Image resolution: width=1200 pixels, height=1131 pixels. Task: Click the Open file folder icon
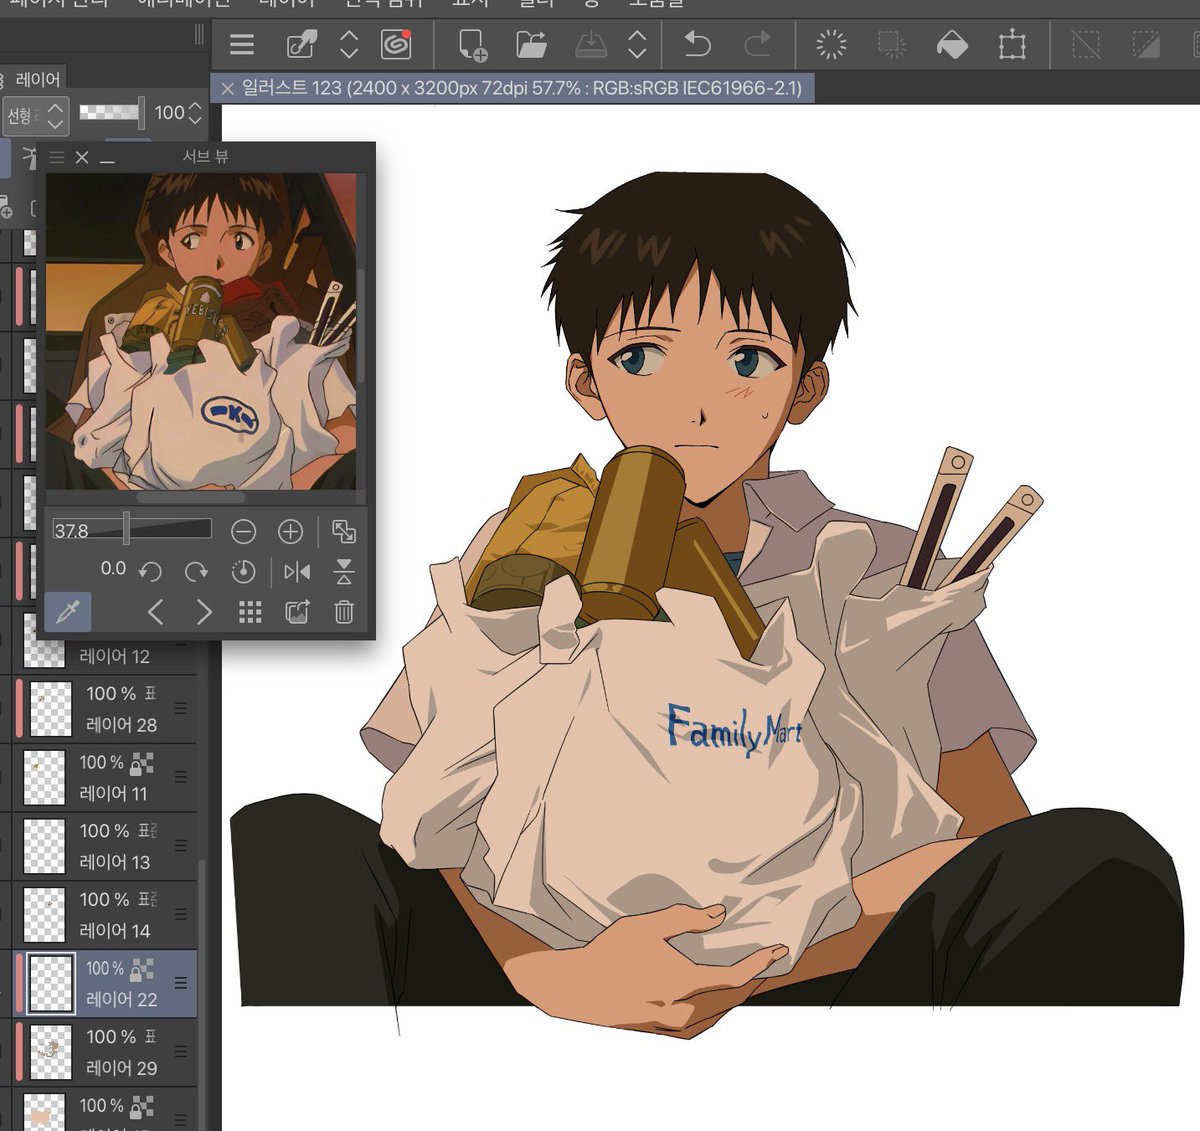click(x=531, y=44)
